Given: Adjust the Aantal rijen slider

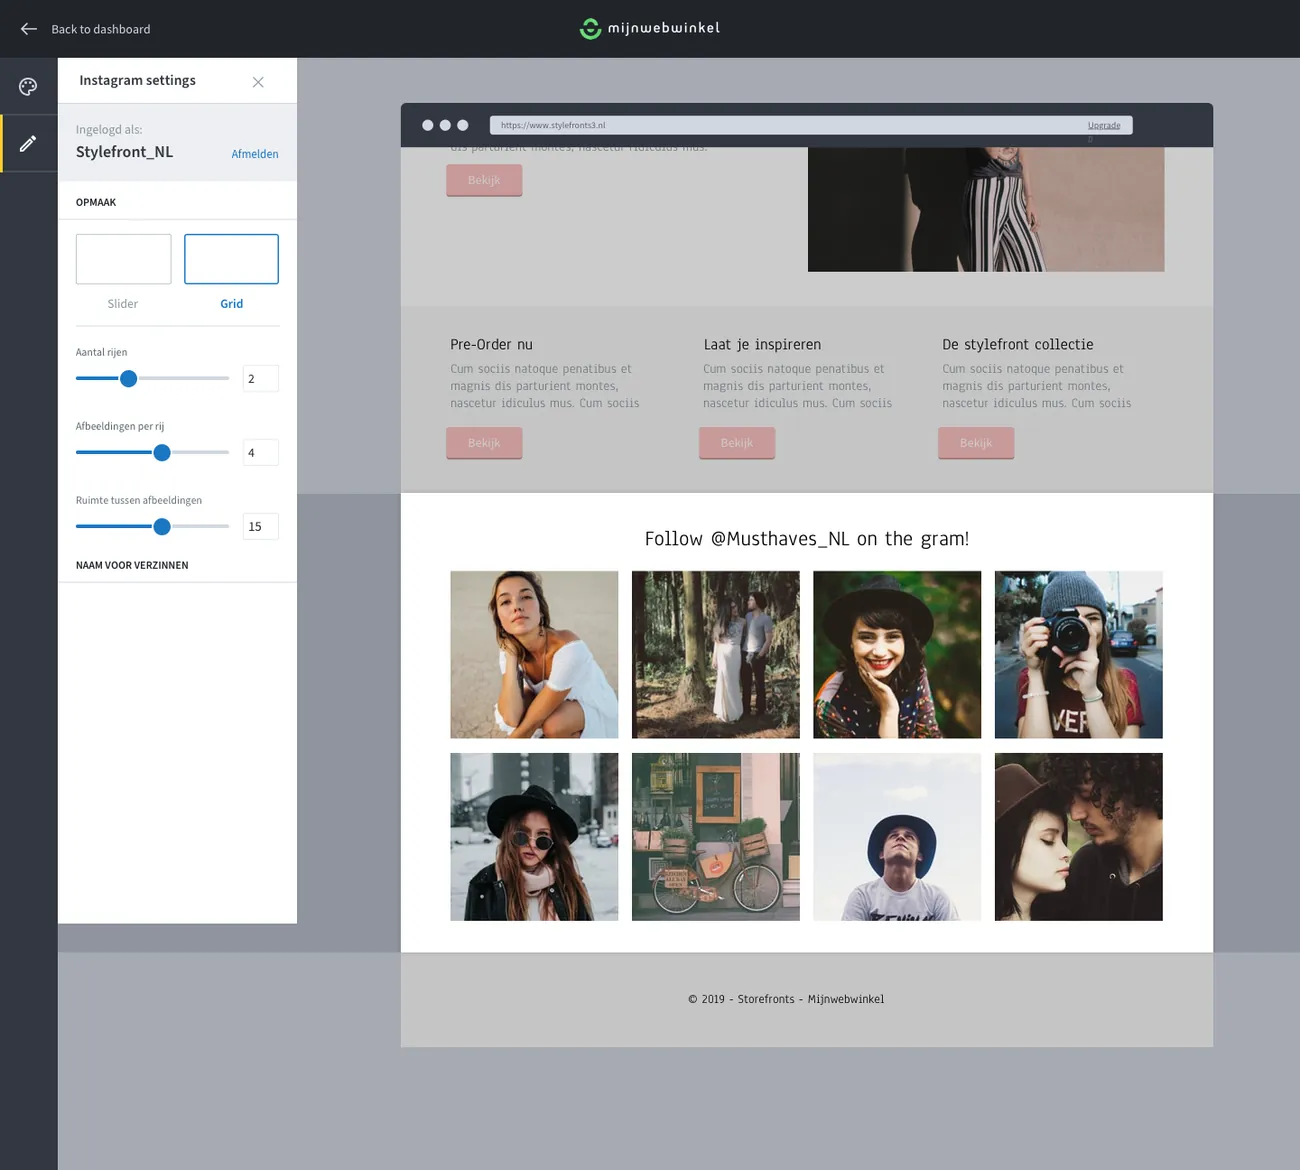Looking at the screenshot, I should (x=128, y=379).
